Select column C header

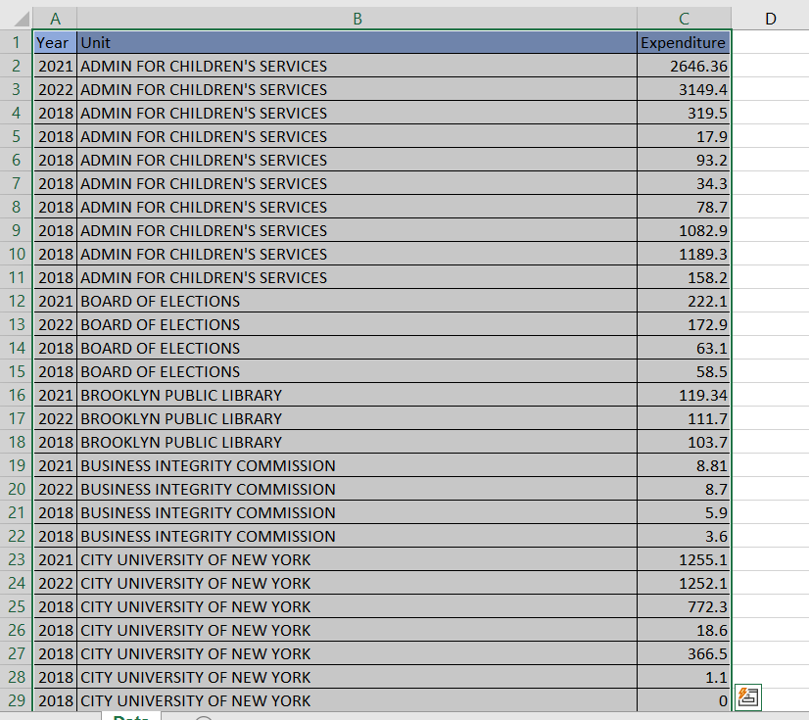(x=684, y=19)
